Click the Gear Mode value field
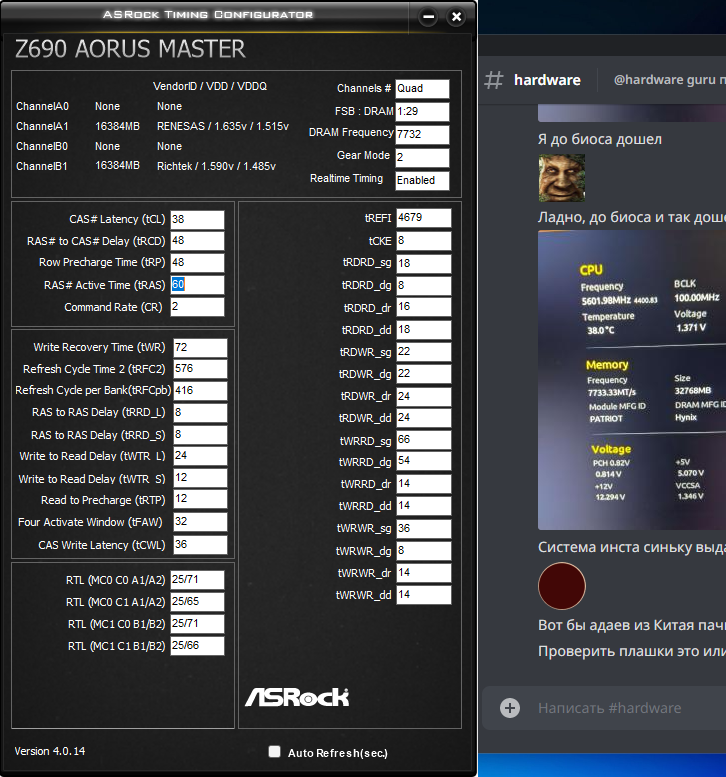 pos(422,158)
